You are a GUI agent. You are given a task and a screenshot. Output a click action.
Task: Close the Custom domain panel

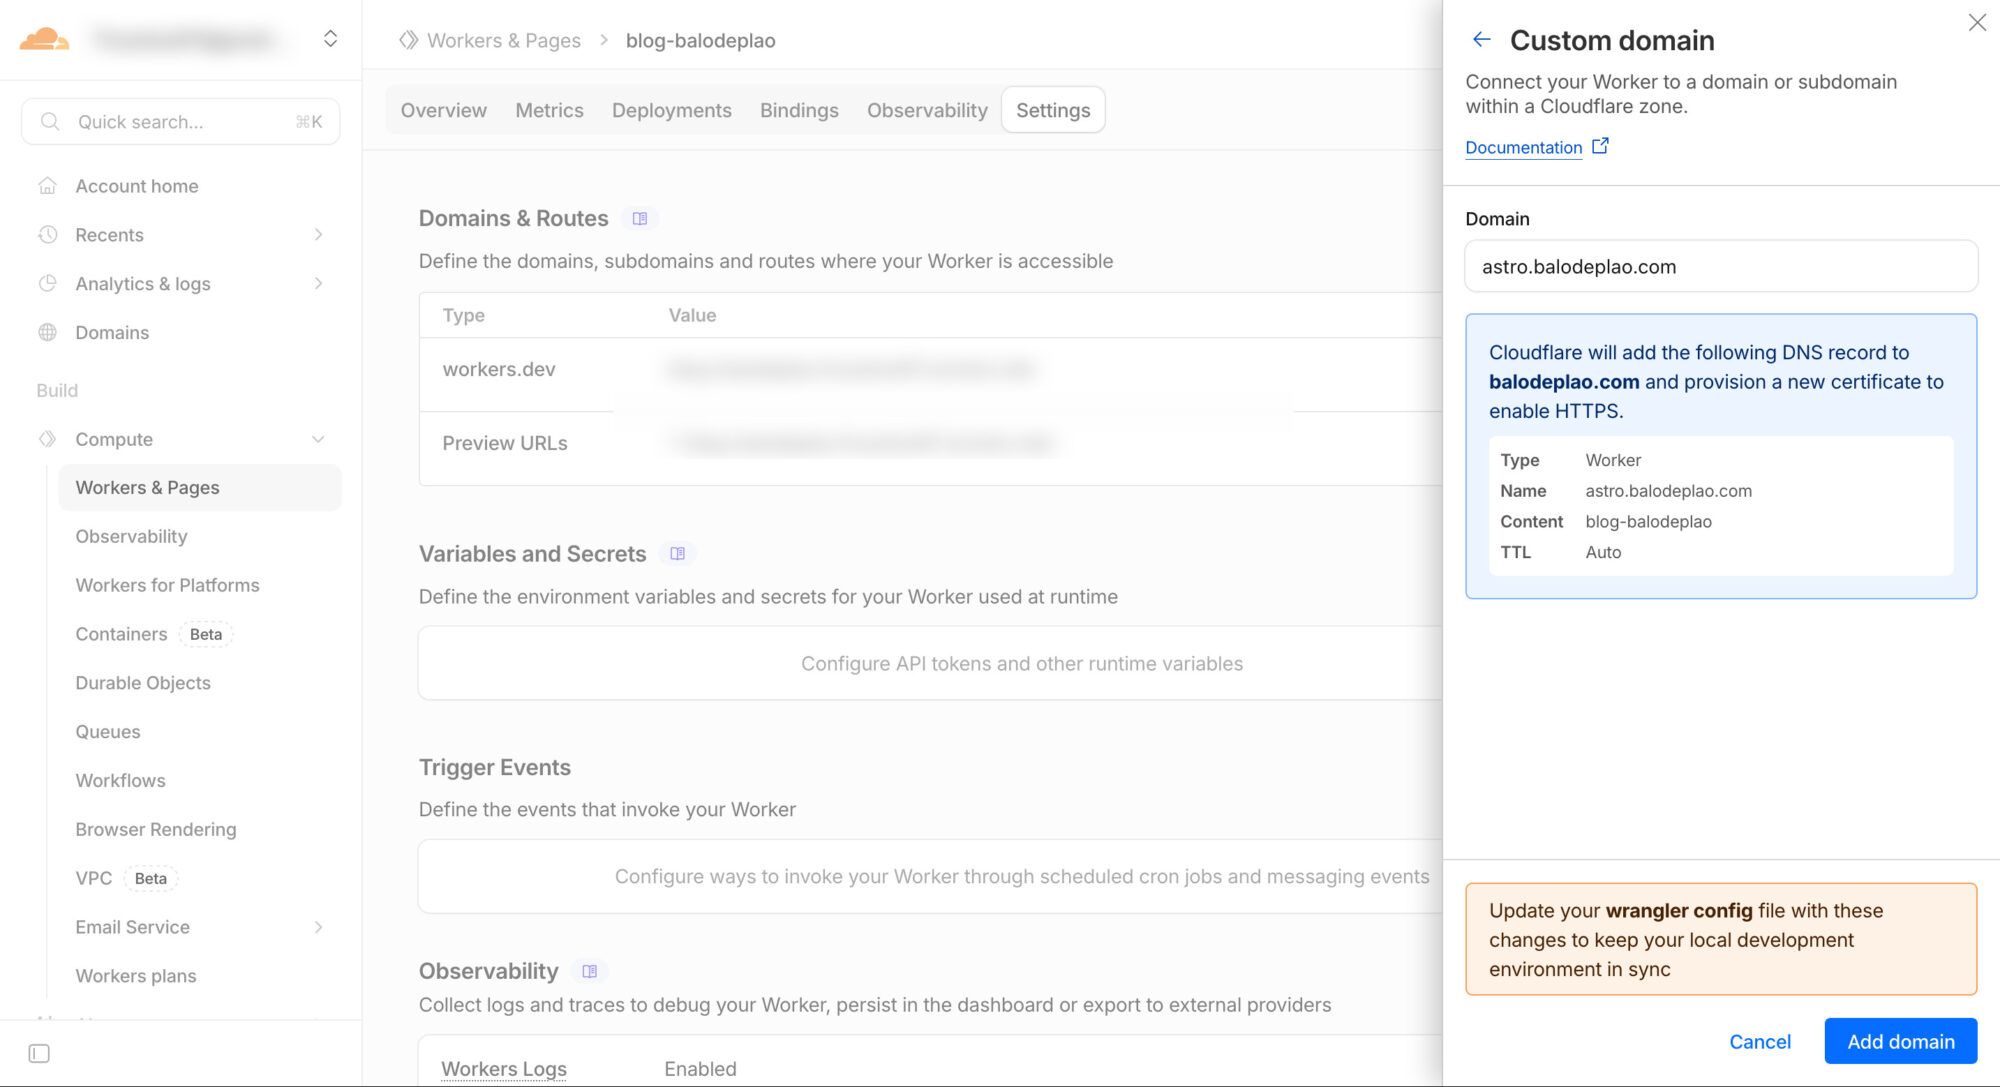(x=1977, y=22)
